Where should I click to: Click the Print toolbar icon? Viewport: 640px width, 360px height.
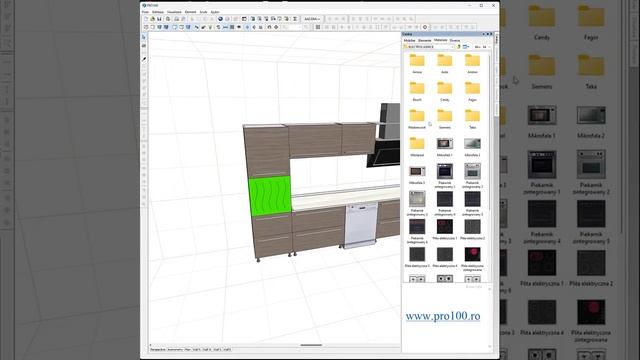click(176, 19)
